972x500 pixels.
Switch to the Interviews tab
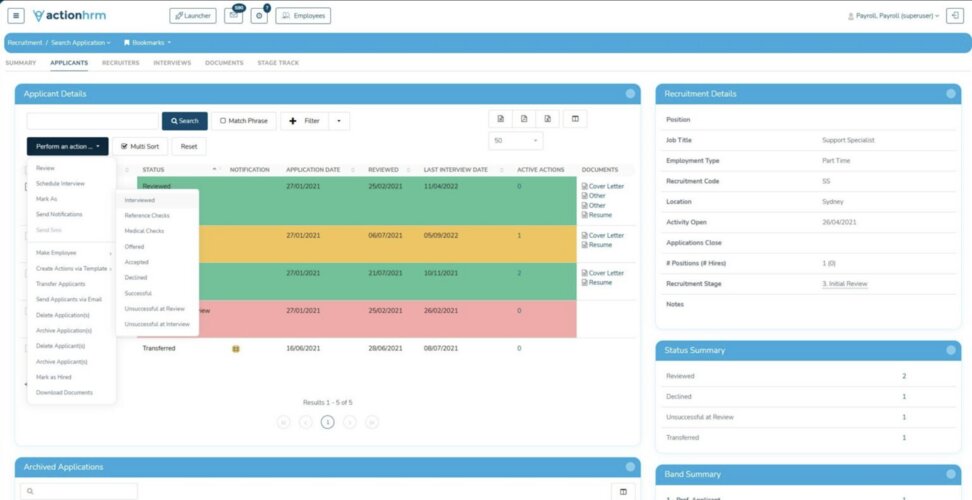click(172, 63)
